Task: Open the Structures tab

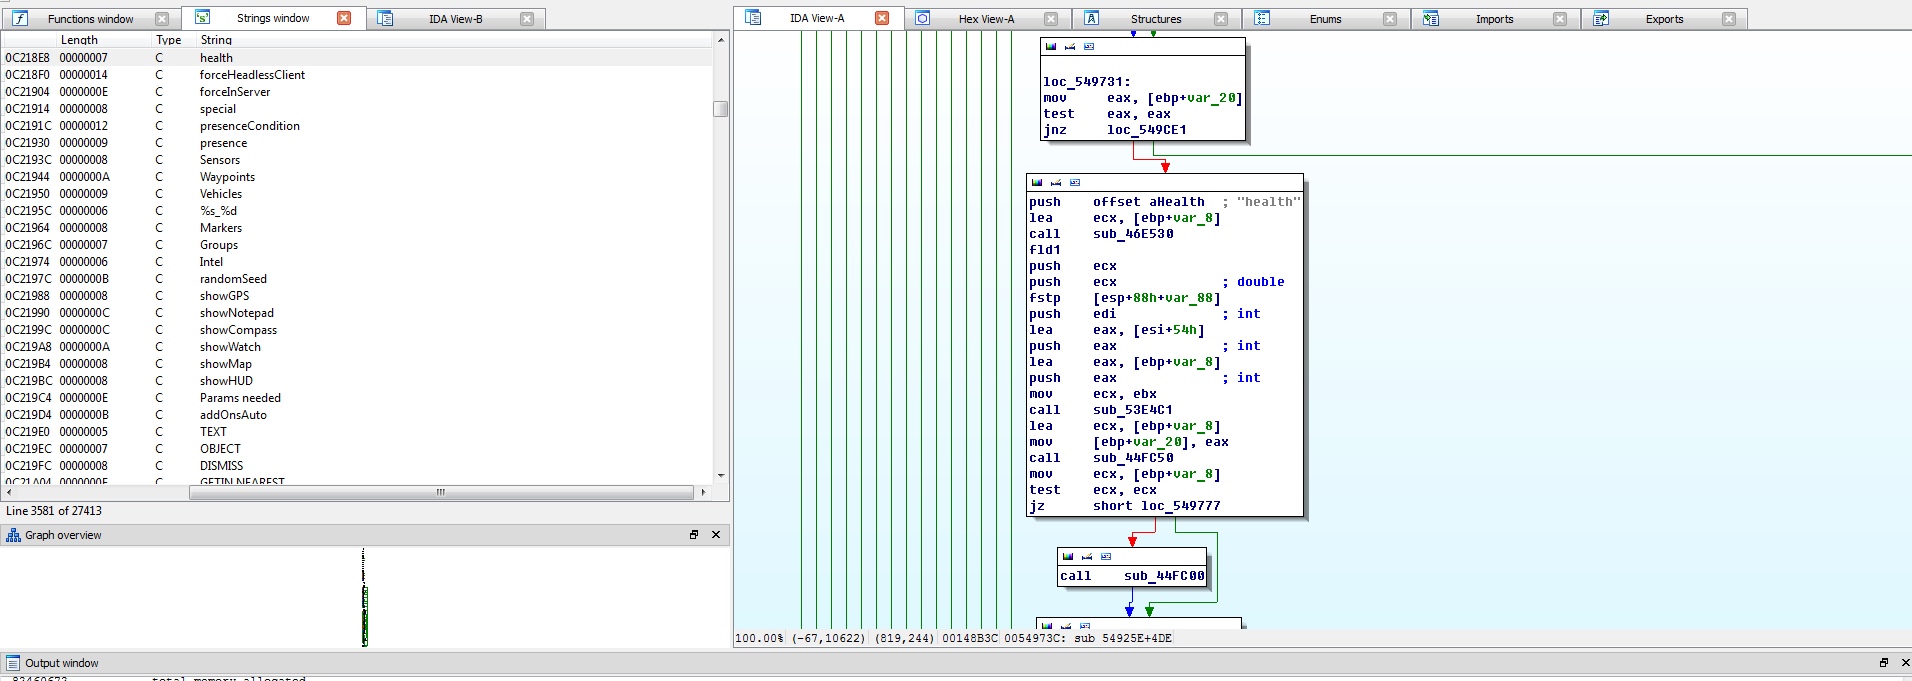Action: click(1156, 19)
